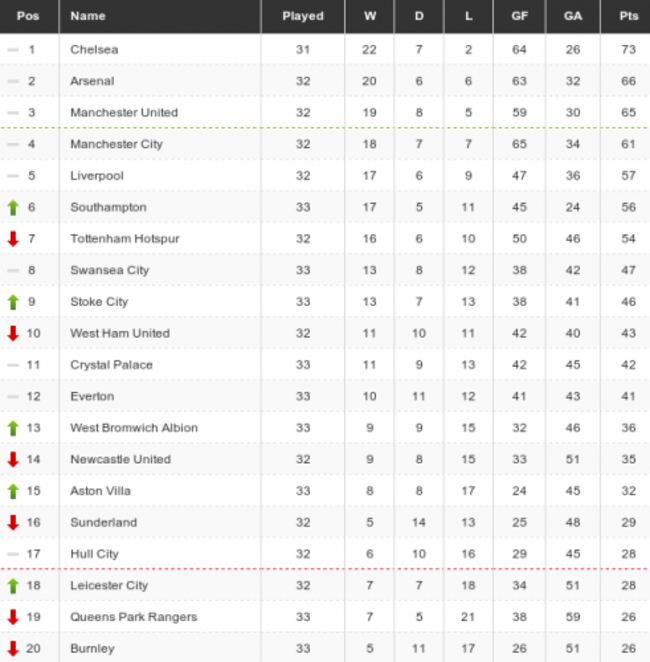Open the Manchester City team link
The width and height of the screenshot is (650, 662).
pyautogui.click(x=116, y=144)
